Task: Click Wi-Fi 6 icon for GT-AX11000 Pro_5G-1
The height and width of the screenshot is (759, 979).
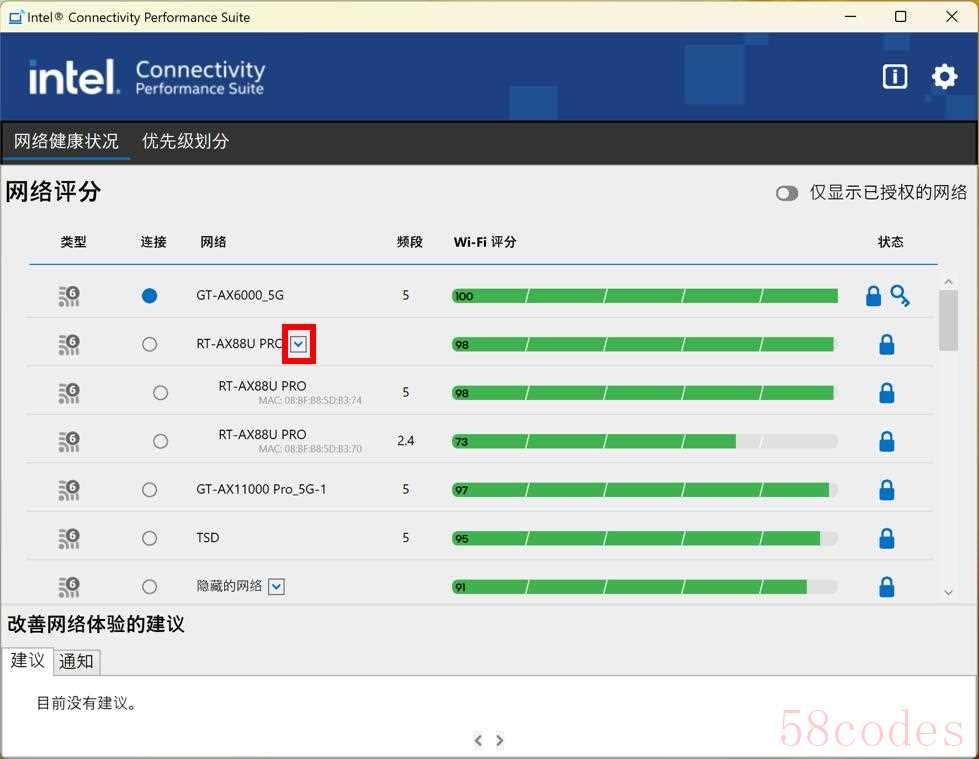Action: [x=69, y=490]
